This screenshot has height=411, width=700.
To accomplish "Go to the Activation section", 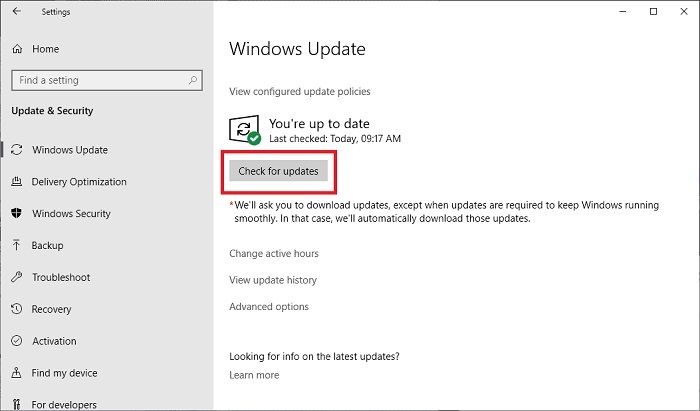I will (x=54, y=341).
